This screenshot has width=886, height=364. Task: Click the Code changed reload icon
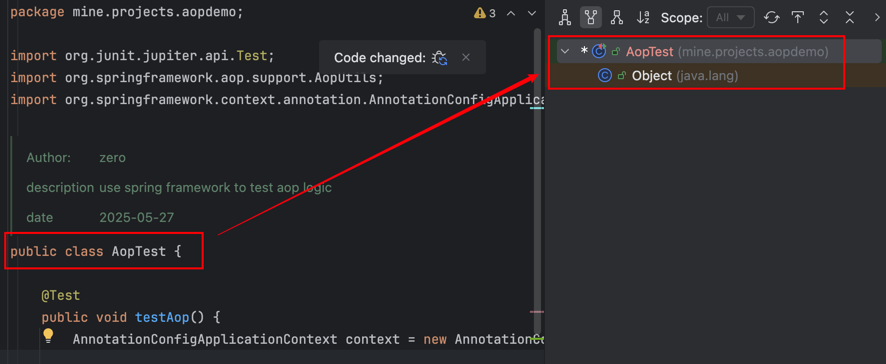440,58
